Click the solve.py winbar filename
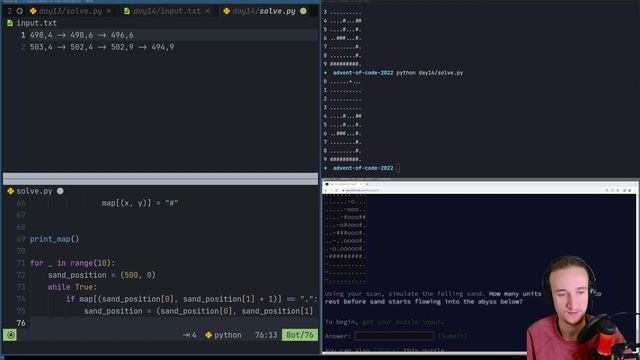Viewport: 640px width, 360px height. point(34,191)
